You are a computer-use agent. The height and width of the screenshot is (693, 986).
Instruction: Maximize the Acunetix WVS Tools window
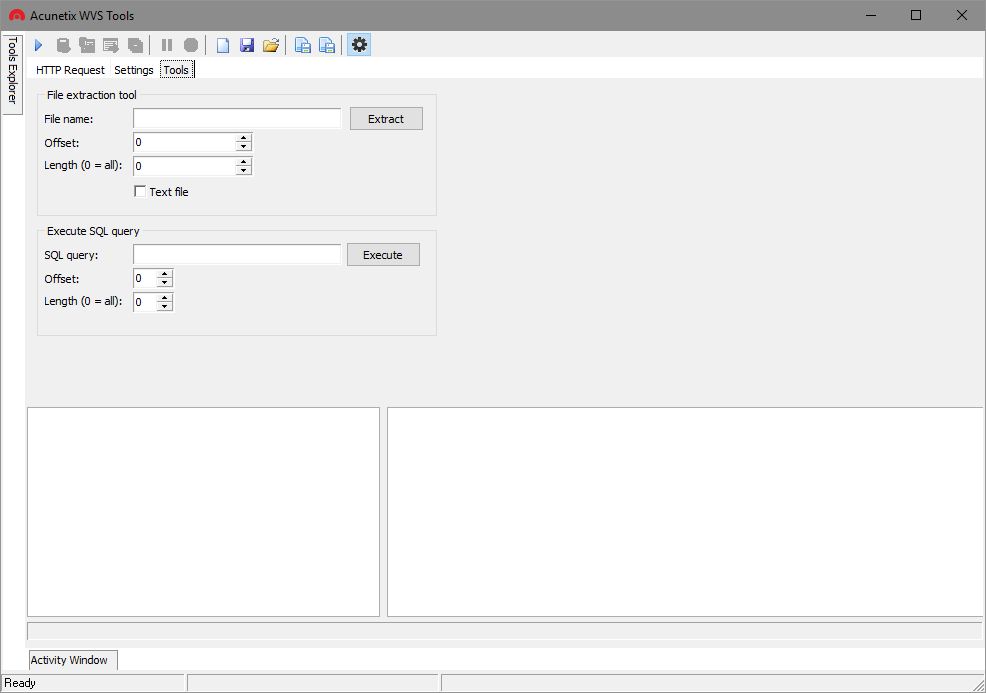click(x=916, y=15)
